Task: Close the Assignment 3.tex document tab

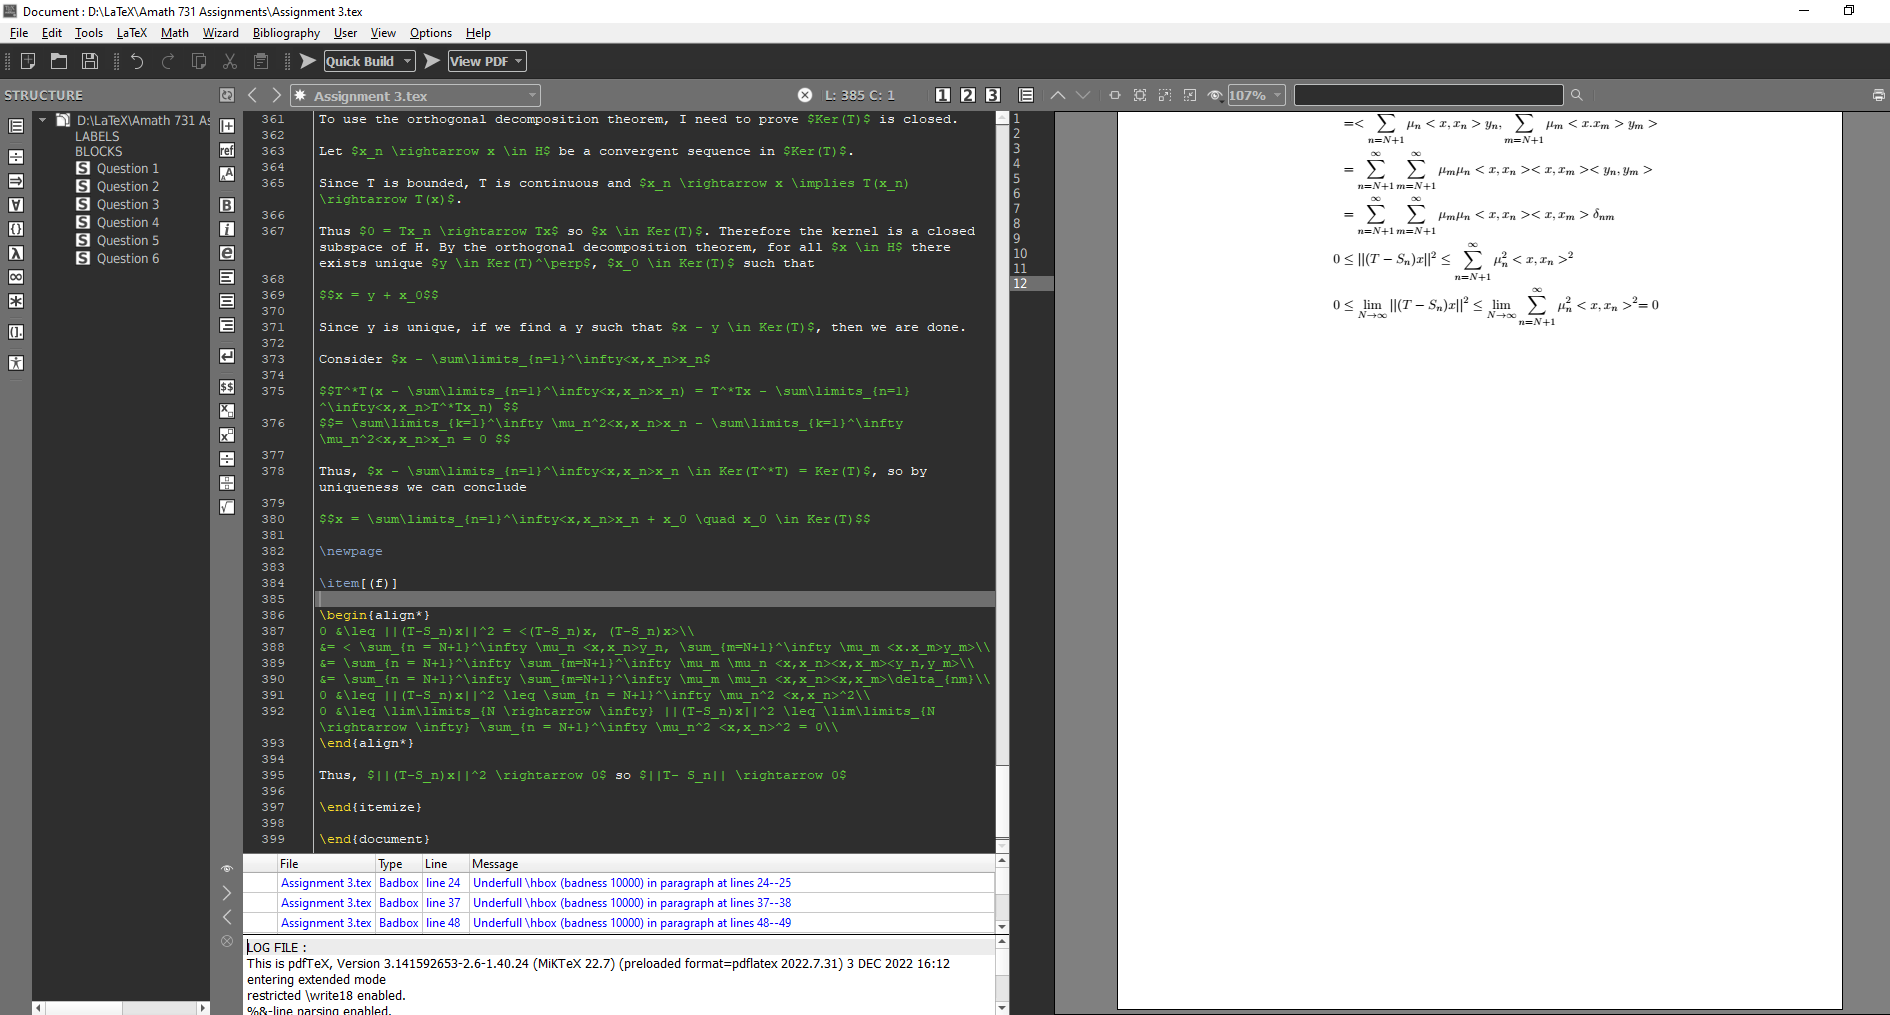Action: point(805,95)
